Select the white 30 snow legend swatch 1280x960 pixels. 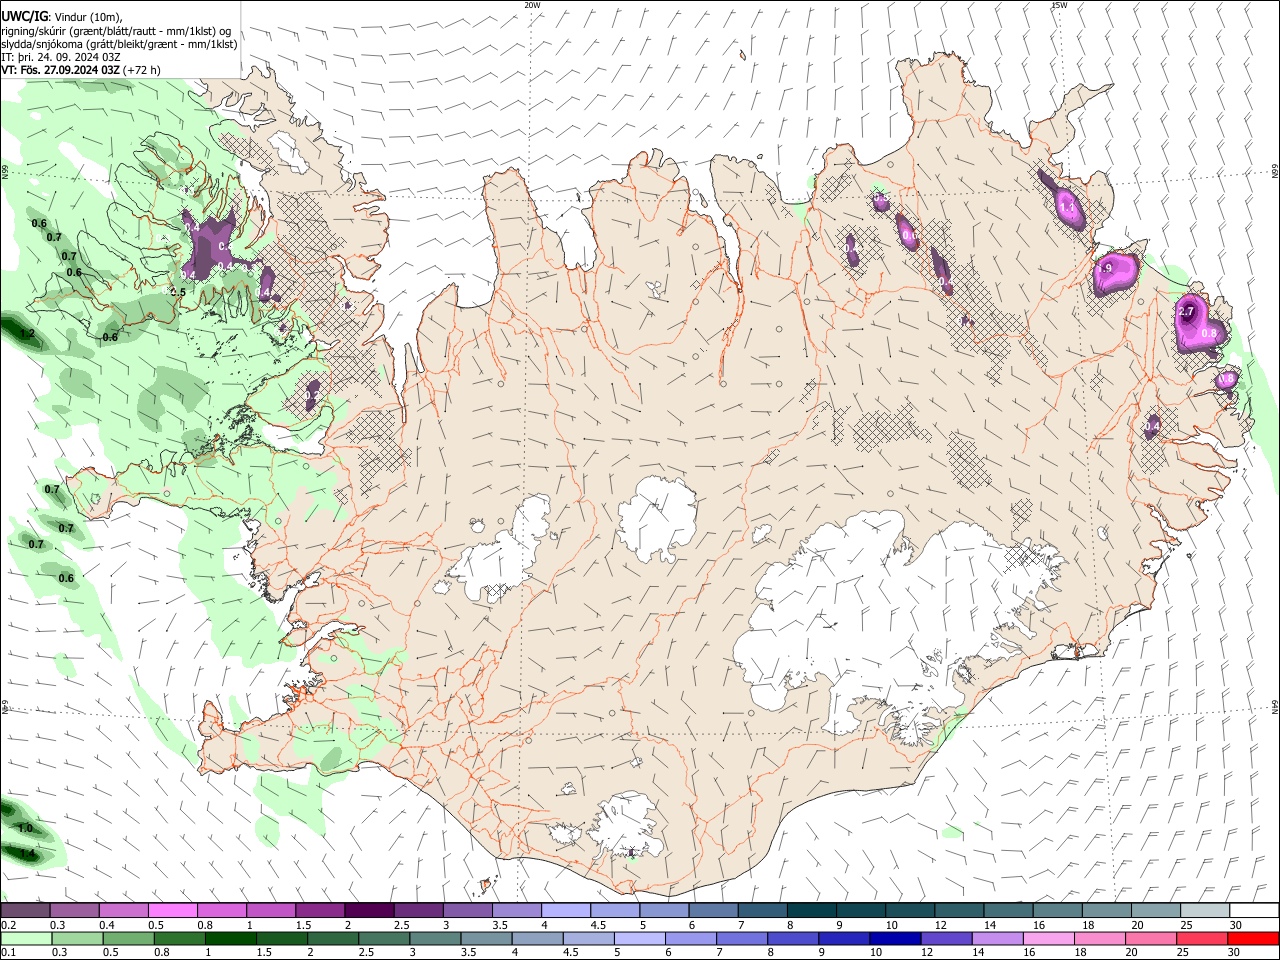pyautogui.click(x=1253, y=910)
